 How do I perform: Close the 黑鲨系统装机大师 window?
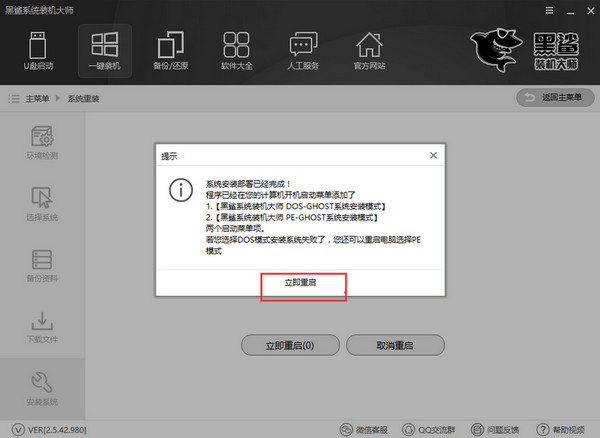tap(590, 11)
